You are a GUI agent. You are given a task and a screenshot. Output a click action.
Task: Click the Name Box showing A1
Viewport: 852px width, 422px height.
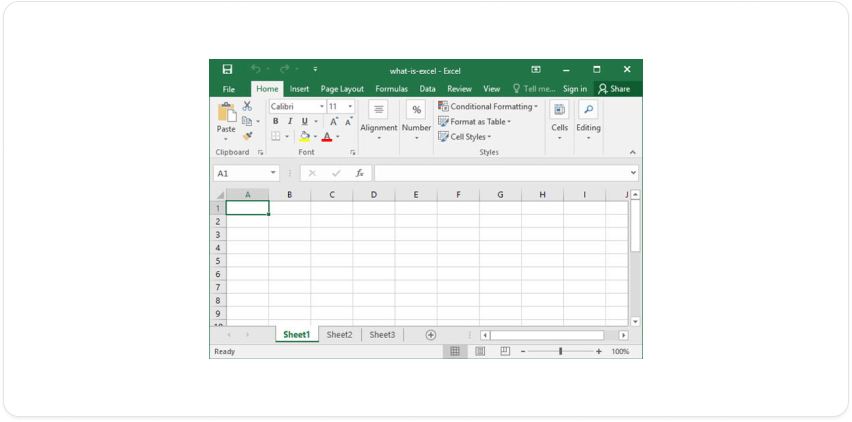[246, 173]
